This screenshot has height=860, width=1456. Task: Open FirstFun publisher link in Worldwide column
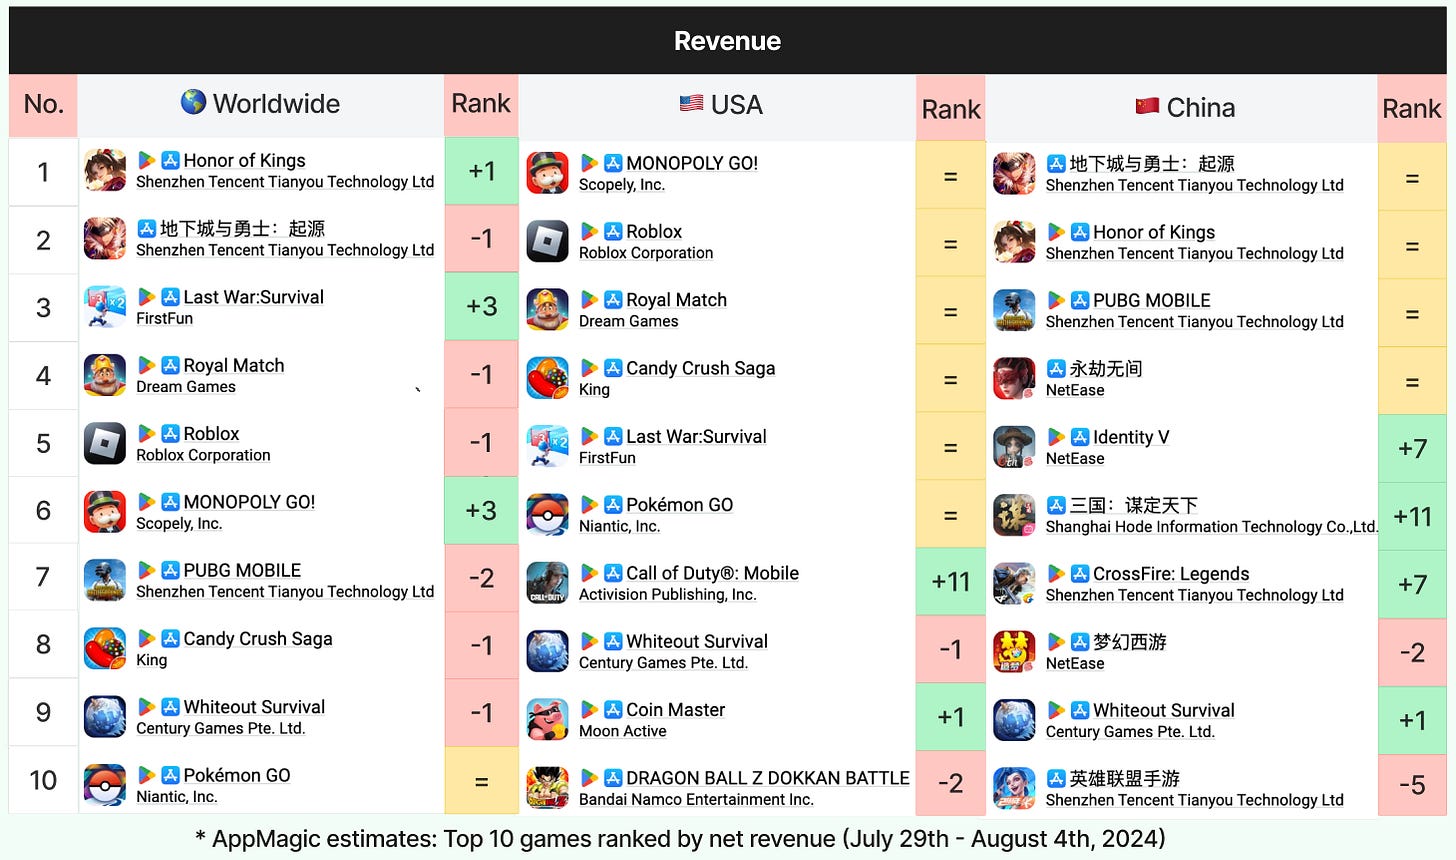165,318
